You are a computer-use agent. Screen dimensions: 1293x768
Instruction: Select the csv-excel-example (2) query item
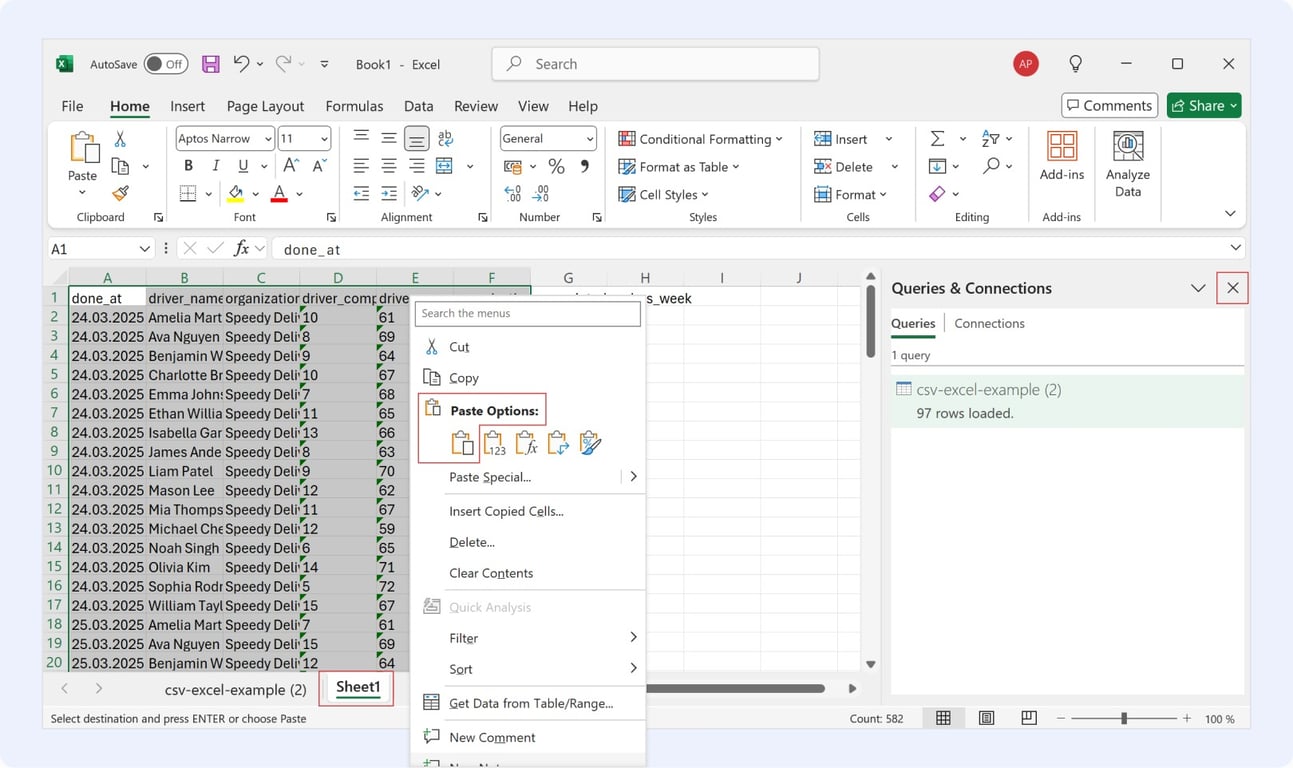tap(1067, 401)
